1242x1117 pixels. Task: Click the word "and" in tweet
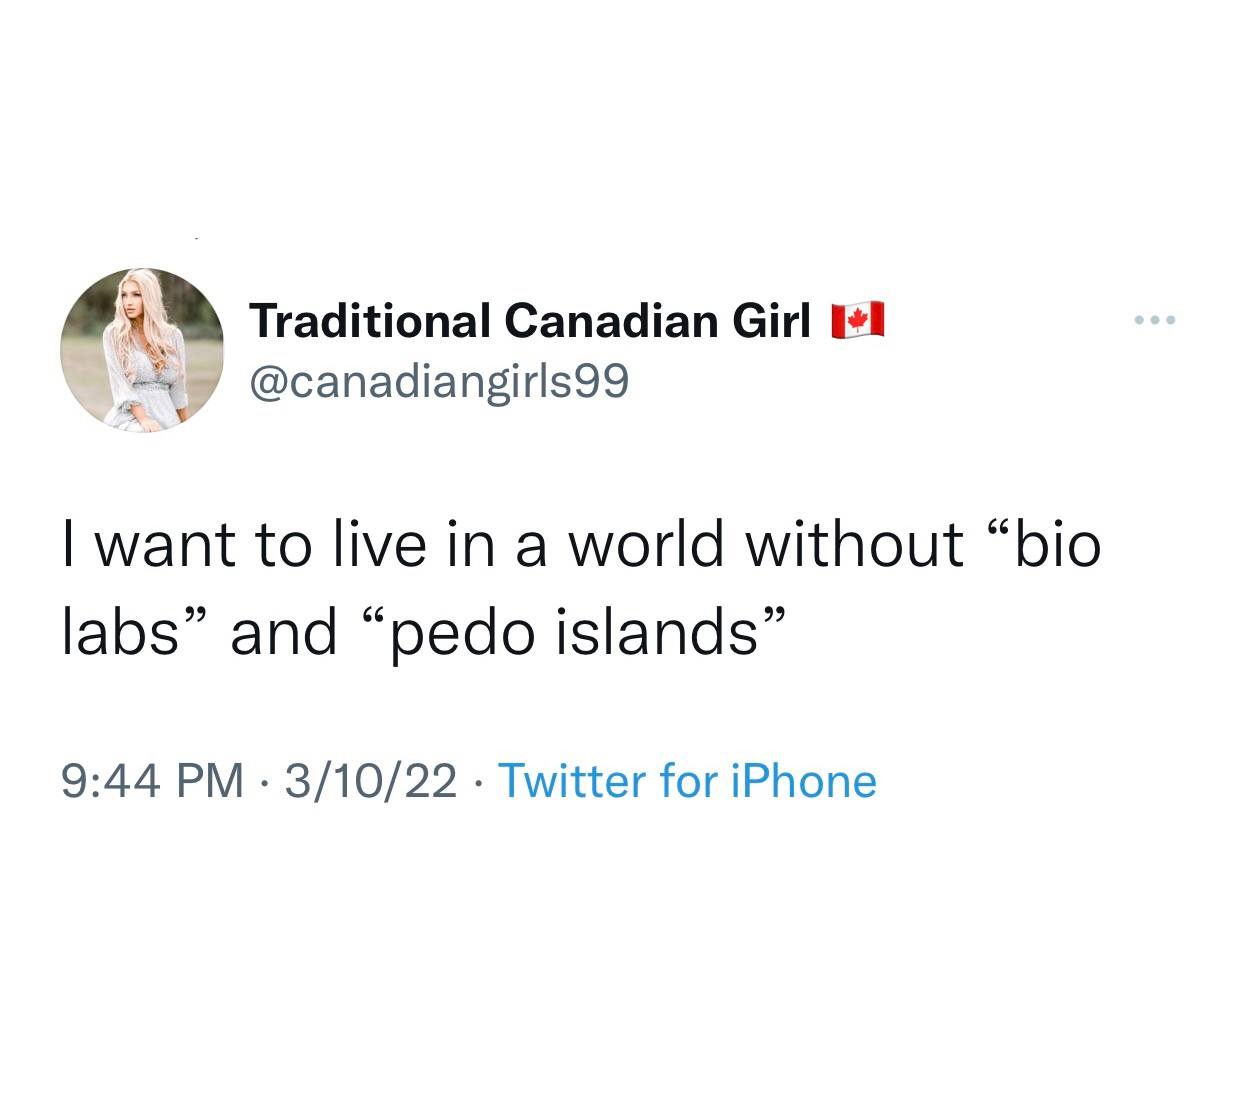coord(284,633)
